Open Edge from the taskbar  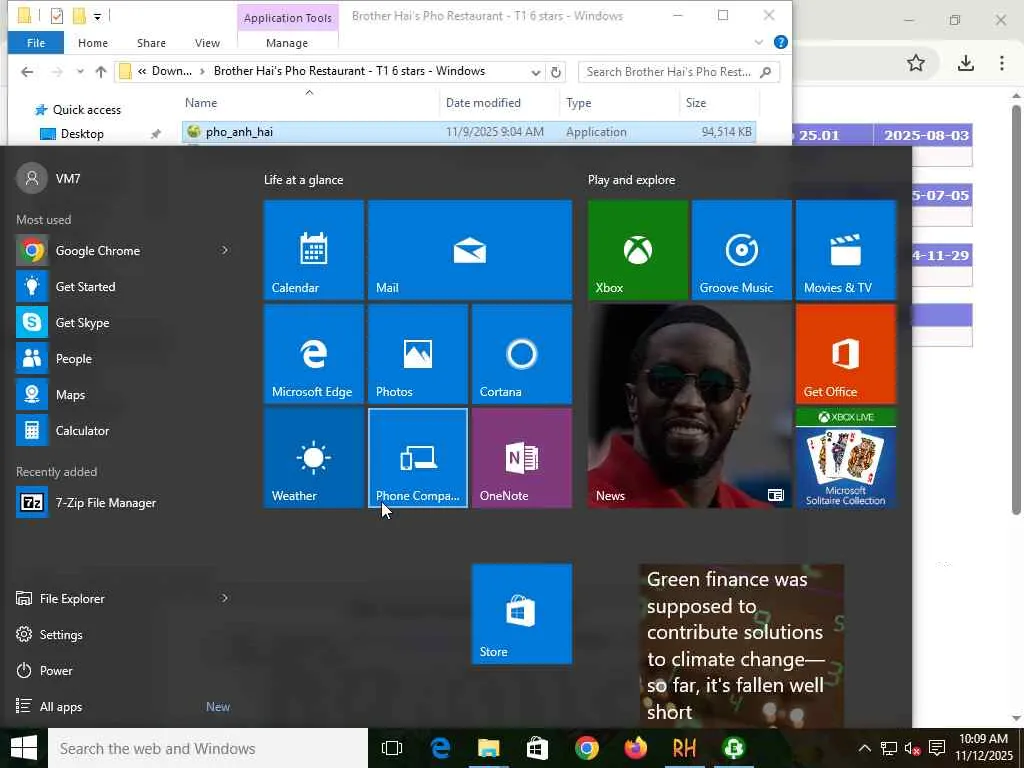coord(440,748)
